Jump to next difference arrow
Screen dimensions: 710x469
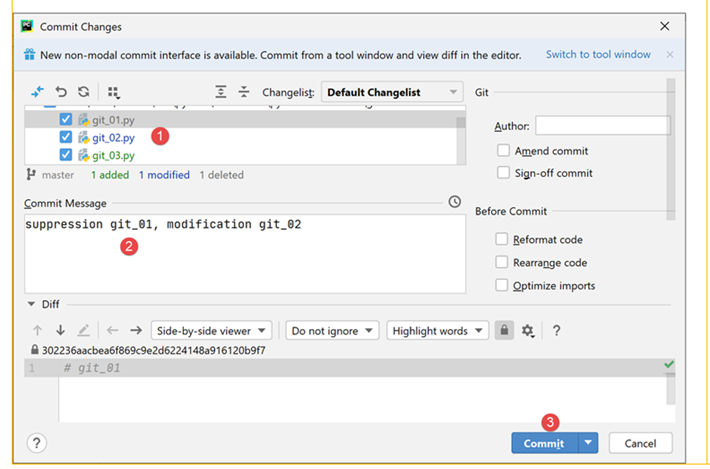click(60, 331)
